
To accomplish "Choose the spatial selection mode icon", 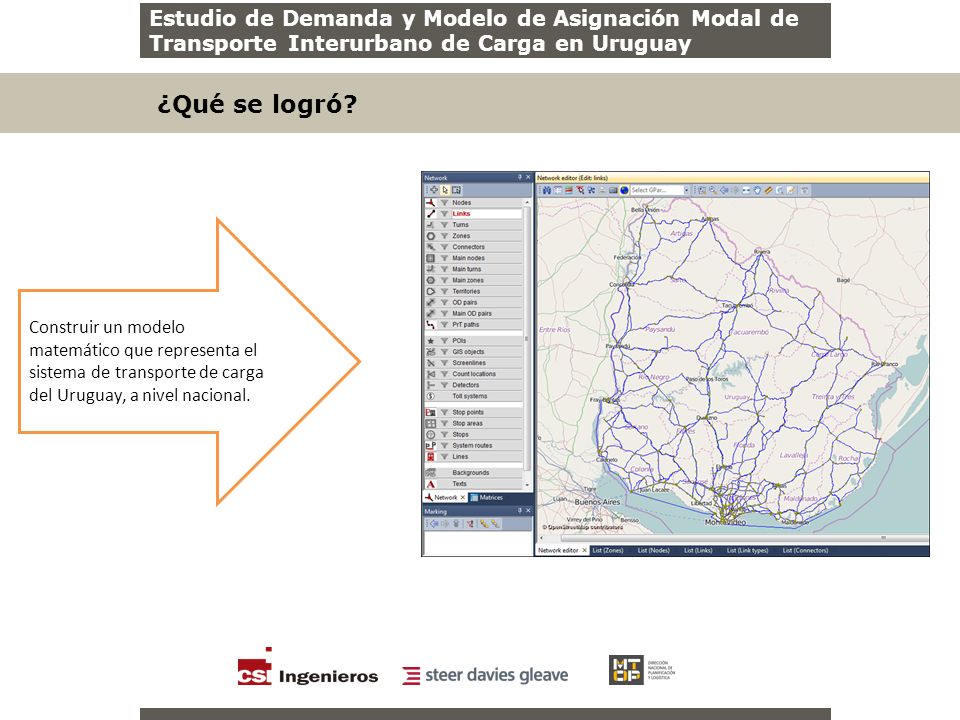I will click(456, 190).
